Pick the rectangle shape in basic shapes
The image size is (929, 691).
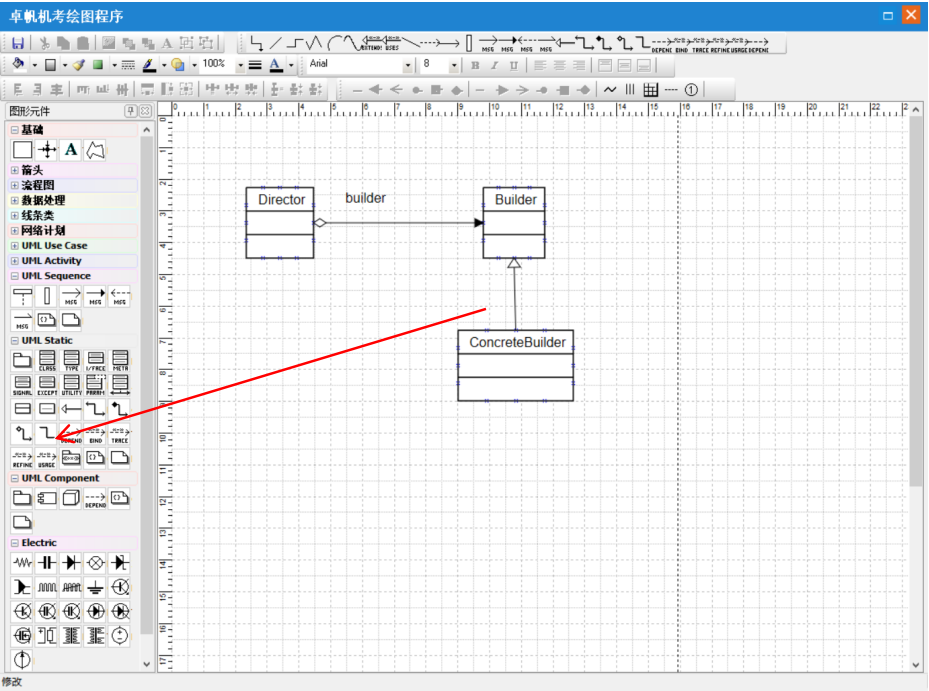[23, 150]
